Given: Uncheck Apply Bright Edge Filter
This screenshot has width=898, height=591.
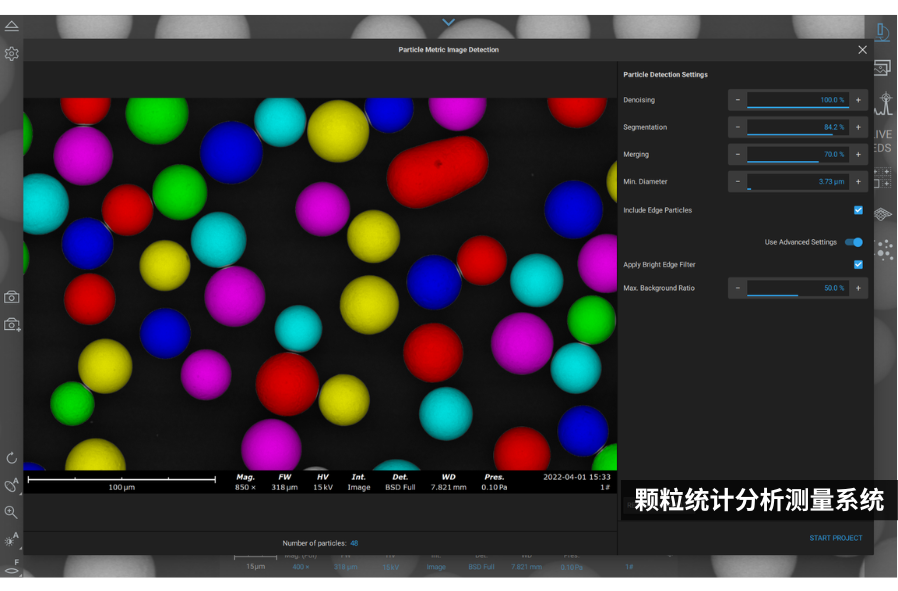Looking at the screenshot, I should click(858, 265).
